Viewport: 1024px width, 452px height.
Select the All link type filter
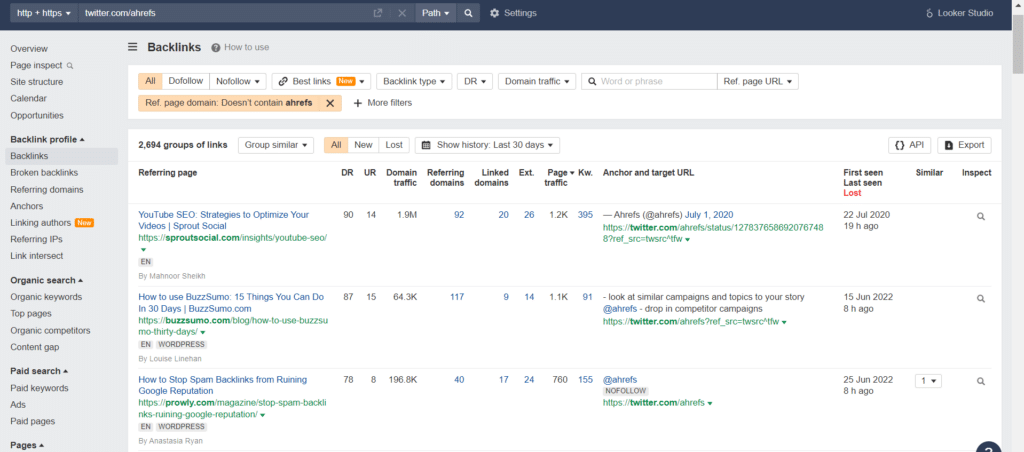pyautogui.click(x=150, y=82)
